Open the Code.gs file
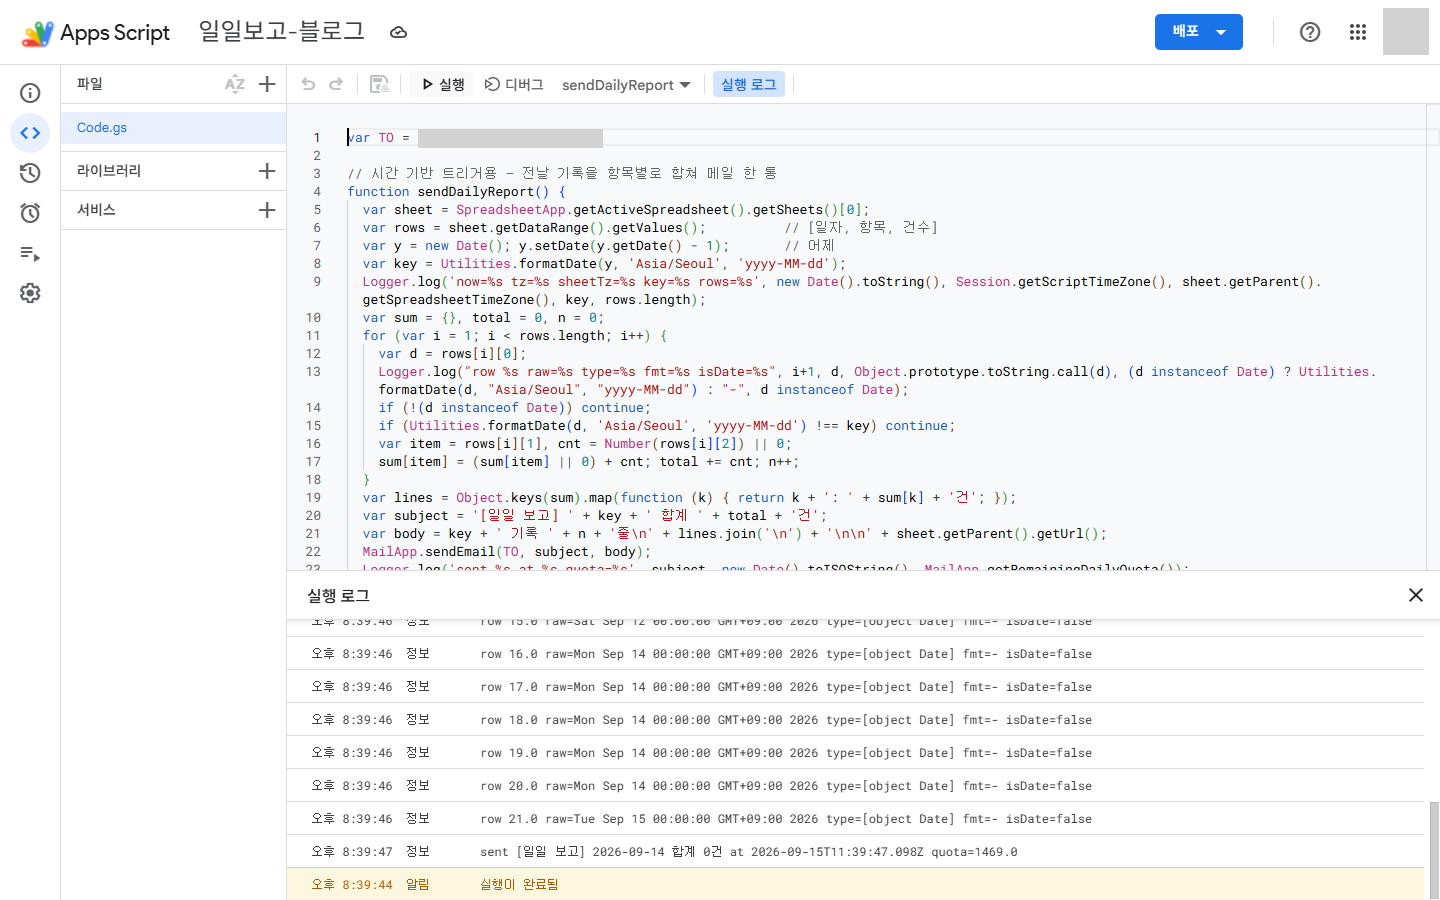 pyautogui.click(x=173, y=128)
